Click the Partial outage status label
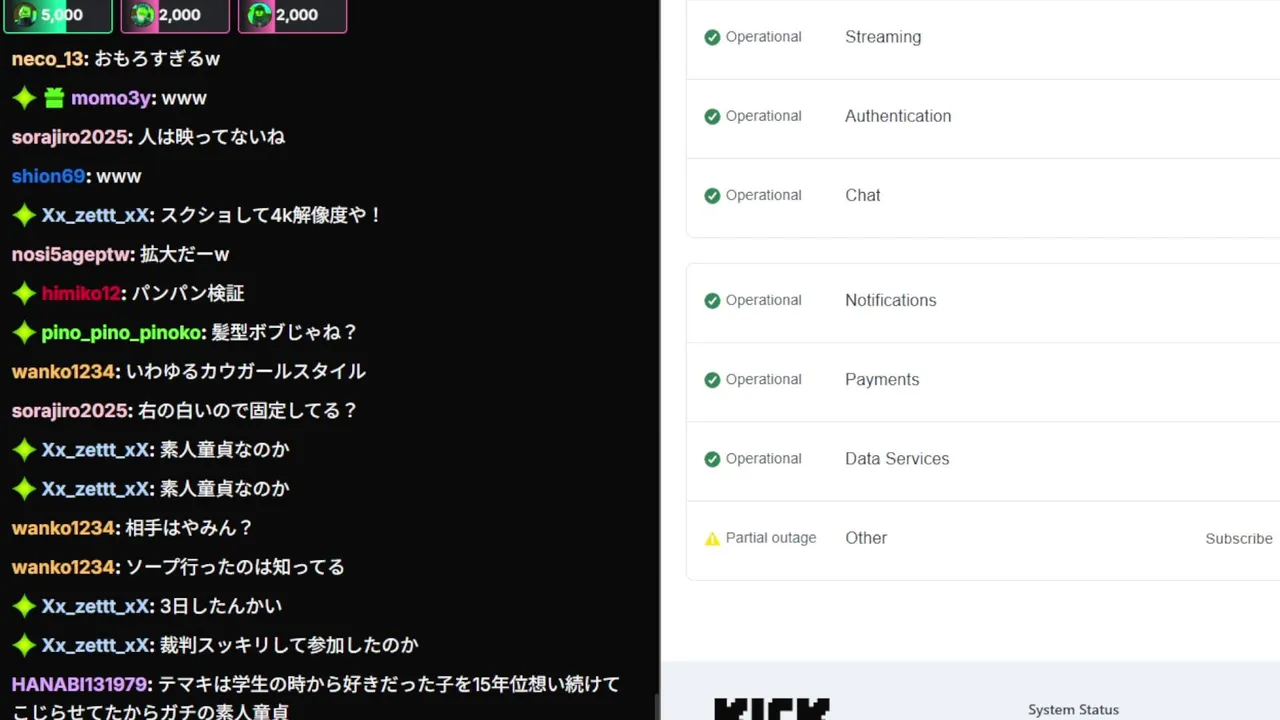The image size is (1280, 720). [771, 538]
